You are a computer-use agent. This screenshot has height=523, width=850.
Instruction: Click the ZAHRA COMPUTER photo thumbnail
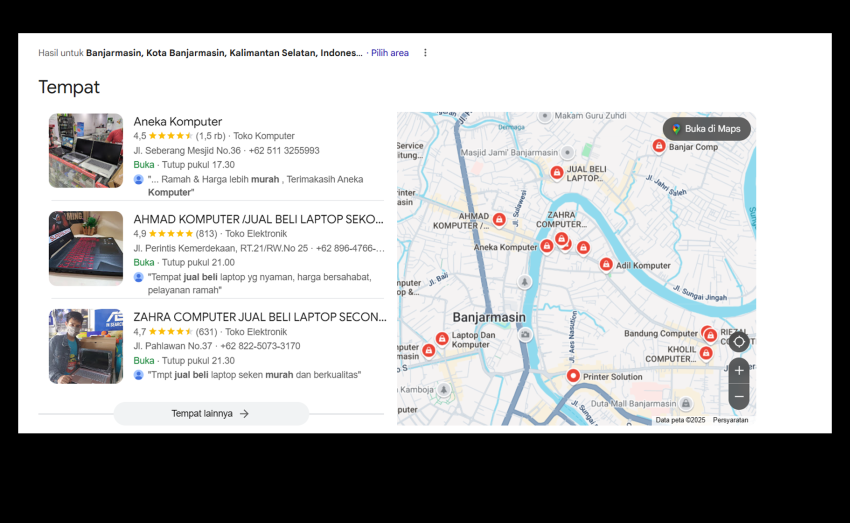coord(86,346)
